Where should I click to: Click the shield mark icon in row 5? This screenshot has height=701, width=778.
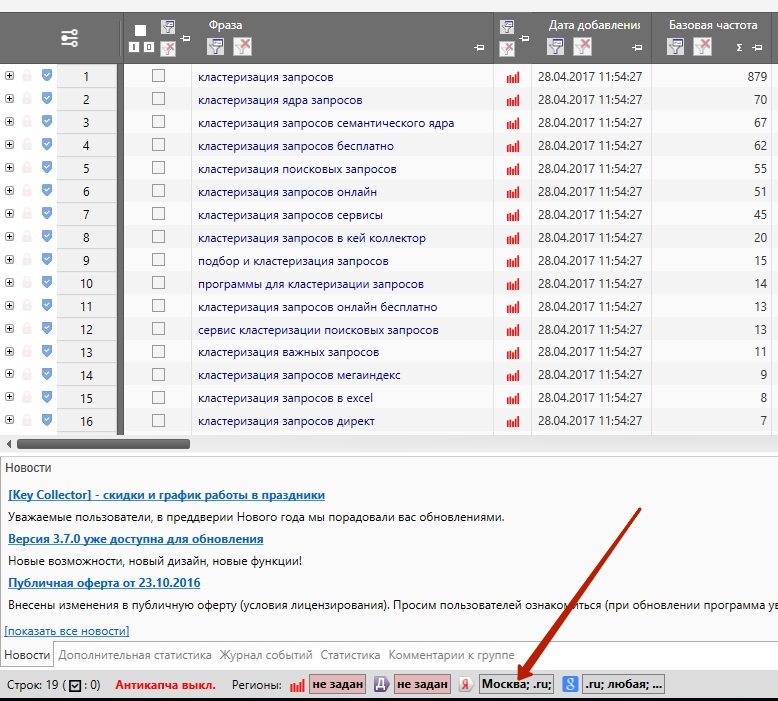pyautogui.click(x=47, y=167)
